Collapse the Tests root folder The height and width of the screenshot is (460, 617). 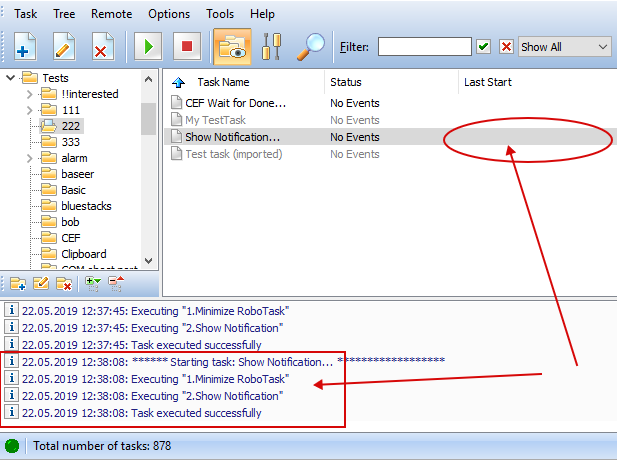[11, 78]
